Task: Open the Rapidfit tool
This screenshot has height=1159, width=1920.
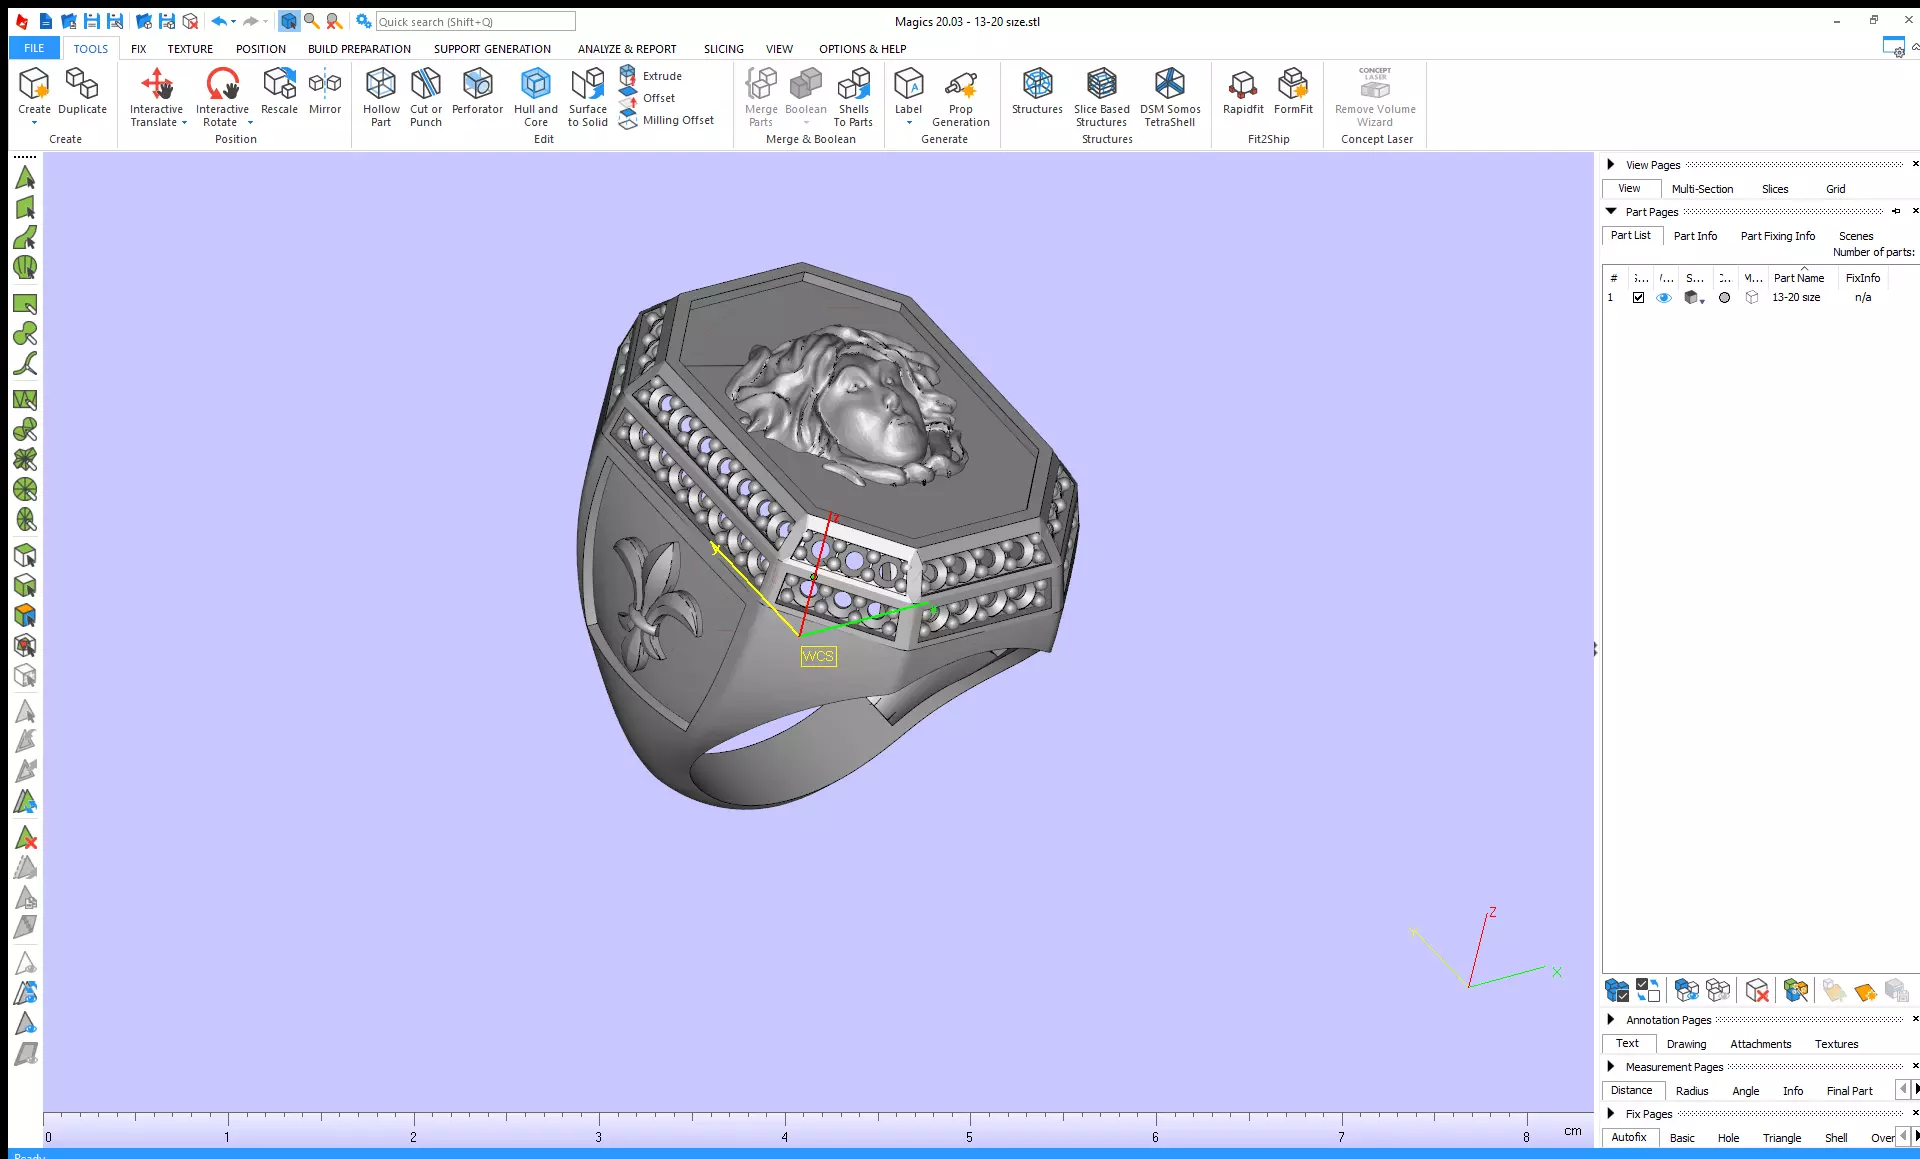Action: pos(1243,91)
